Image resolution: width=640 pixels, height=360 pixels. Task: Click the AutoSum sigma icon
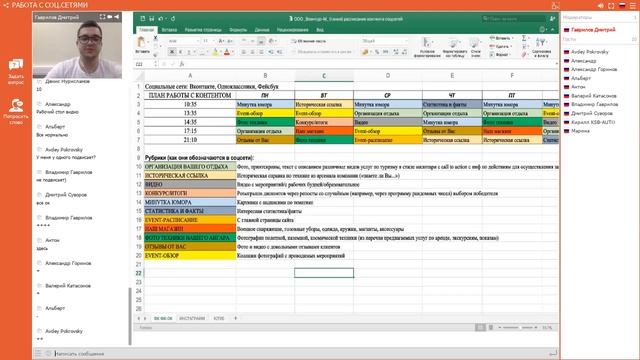524,38
